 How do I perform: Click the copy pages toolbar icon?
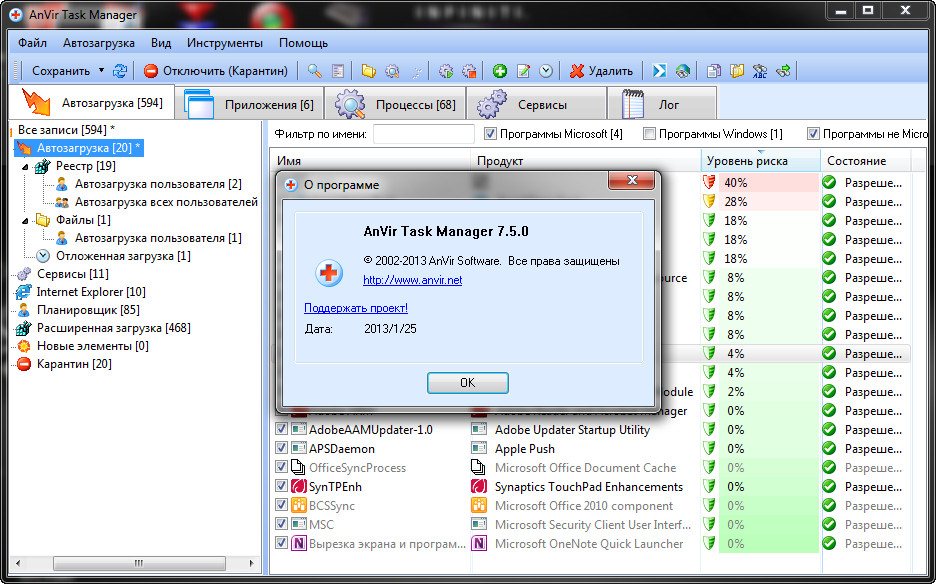click(713, 71)
